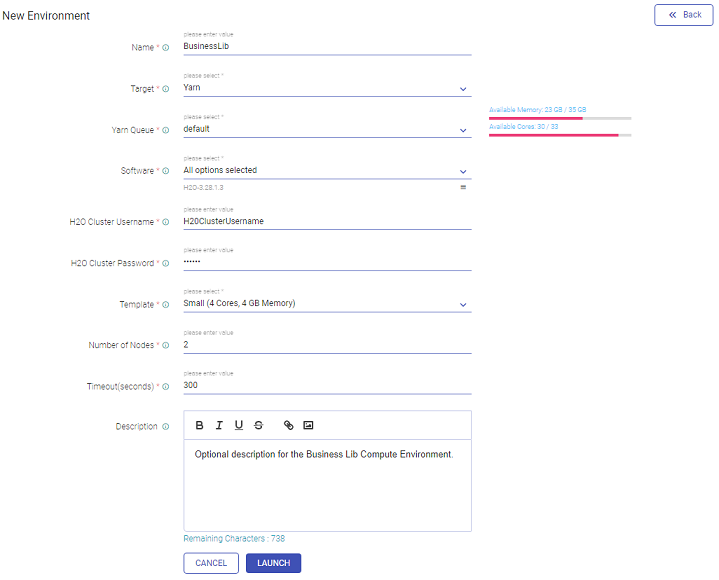
Task: Click the Template info icon
Action: click(166, 304)
